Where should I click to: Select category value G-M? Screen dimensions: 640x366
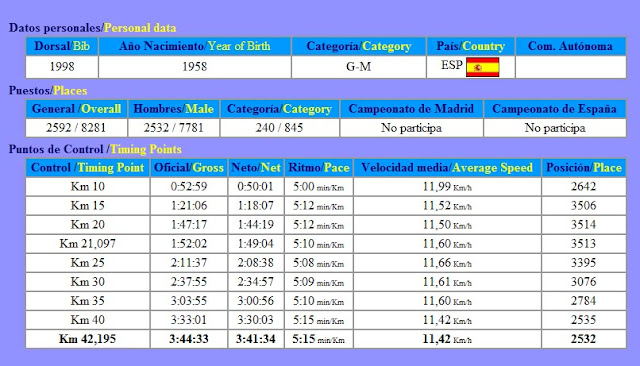358,67
